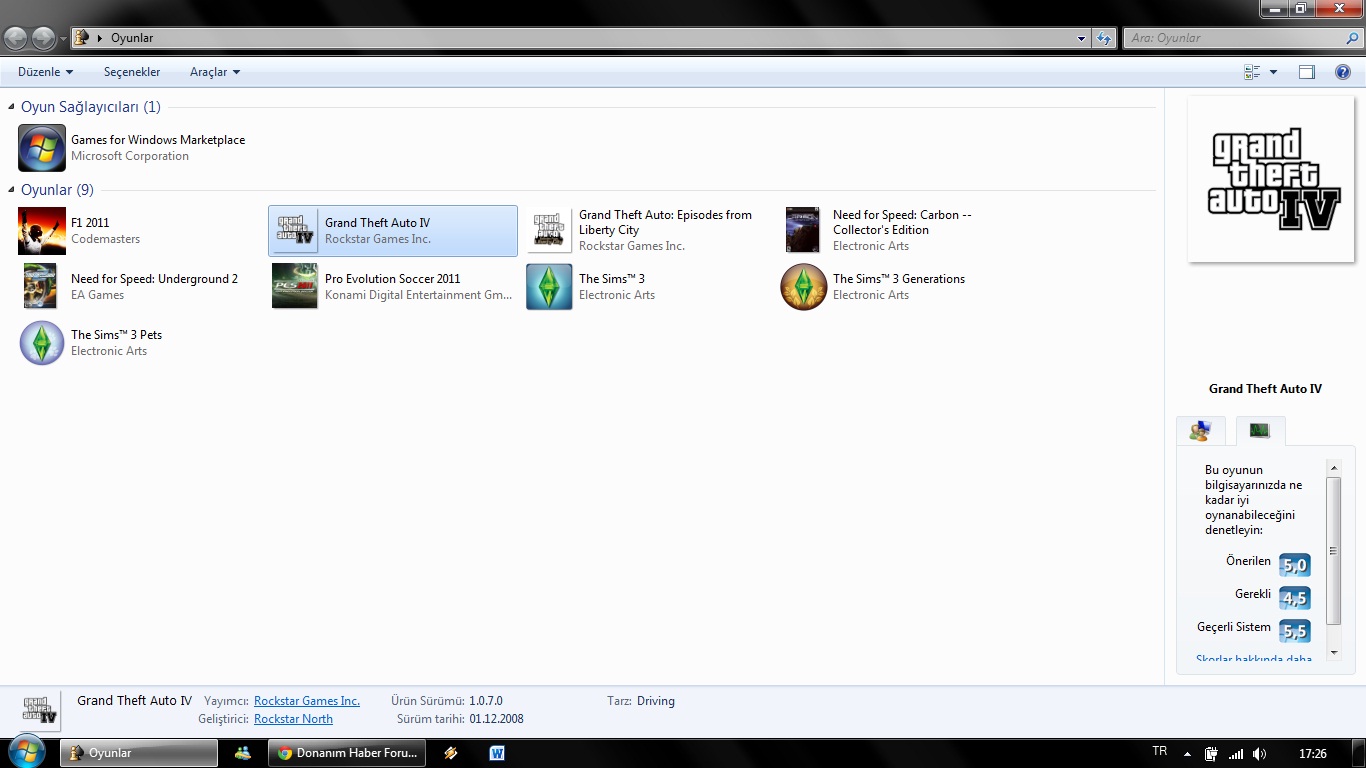
Task: Click the Oyunlar breadcrumb arrow
Action: pos(100,38)
